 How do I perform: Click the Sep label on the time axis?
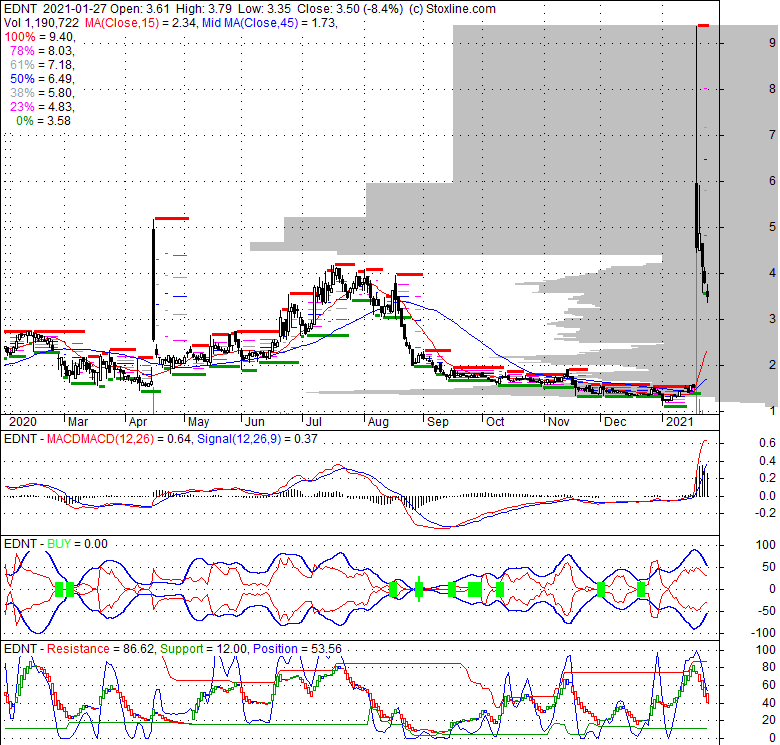point(438,422)
